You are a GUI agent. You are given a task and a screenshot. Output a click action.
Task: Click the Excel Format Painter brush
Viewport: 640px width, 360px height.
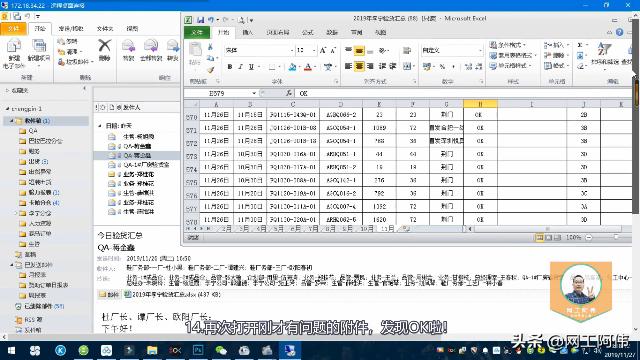[210, 70]
